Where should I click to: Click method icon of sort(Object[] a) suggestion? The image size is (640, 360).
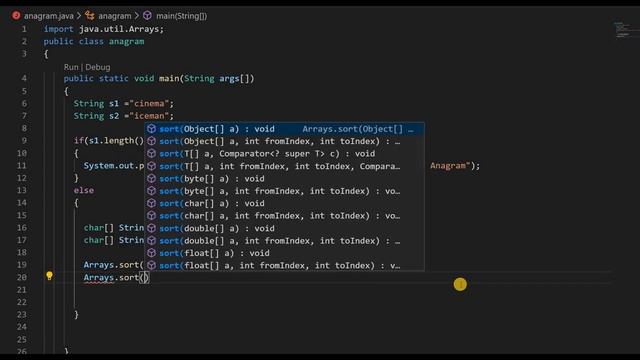[151, 129]
